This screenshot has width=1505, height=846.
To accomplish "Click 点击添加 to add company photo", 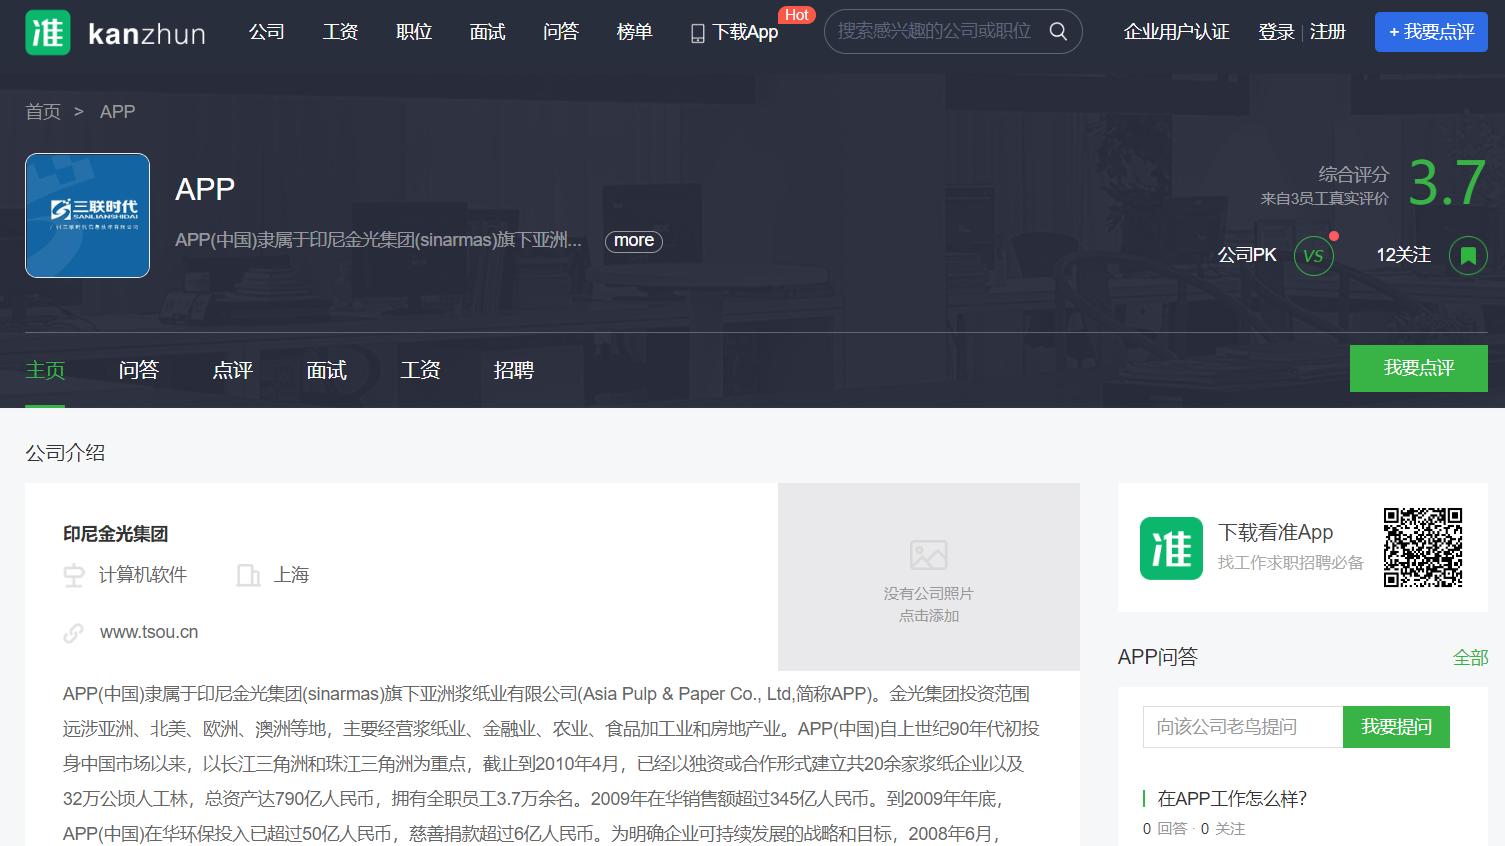I will coord(928,615).
